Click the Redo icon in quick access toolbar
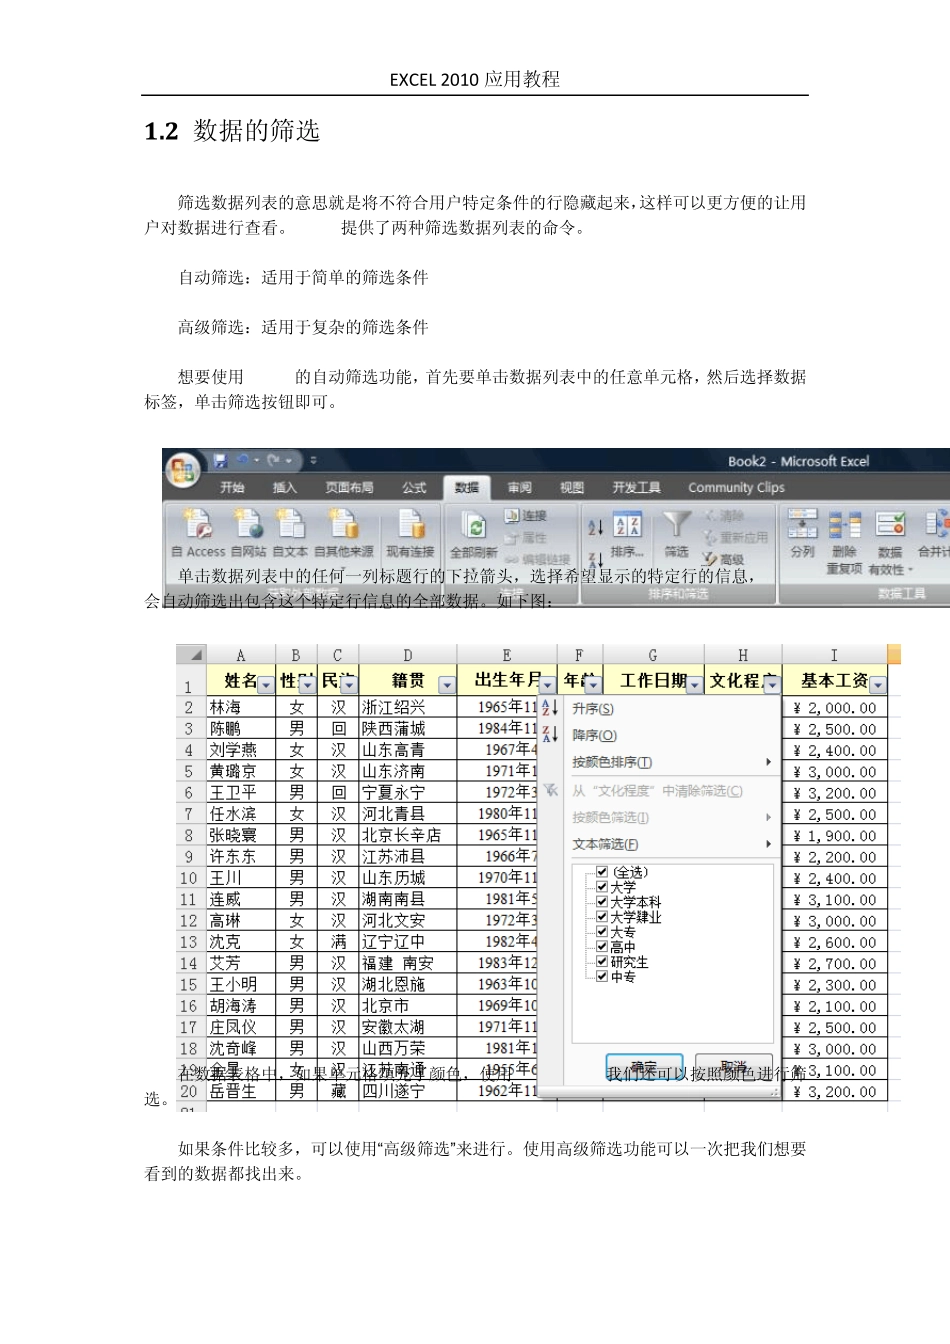 (272, 460)
